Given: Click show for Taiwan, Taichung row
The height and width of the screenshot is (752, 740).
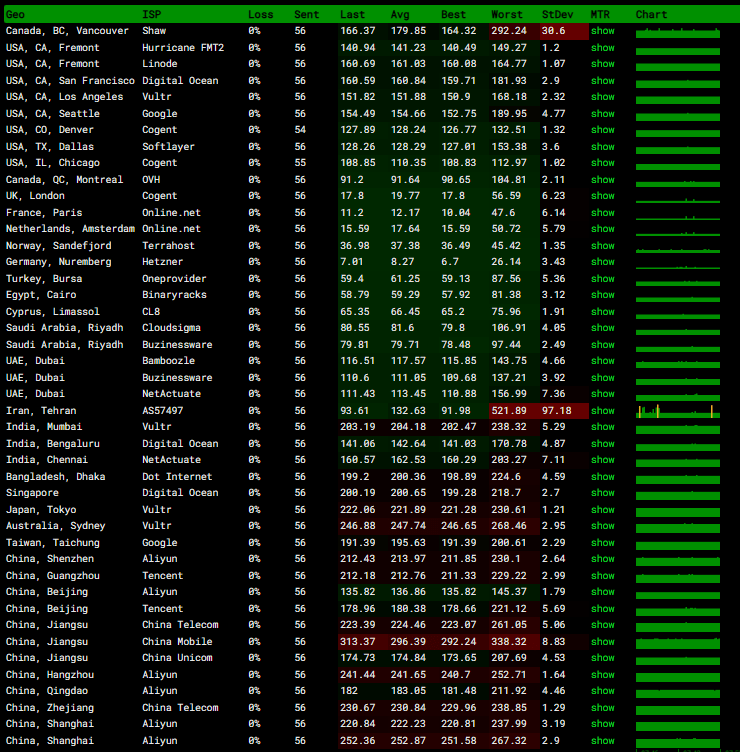Looking at the screenshot, I should (x=602, y=543).
